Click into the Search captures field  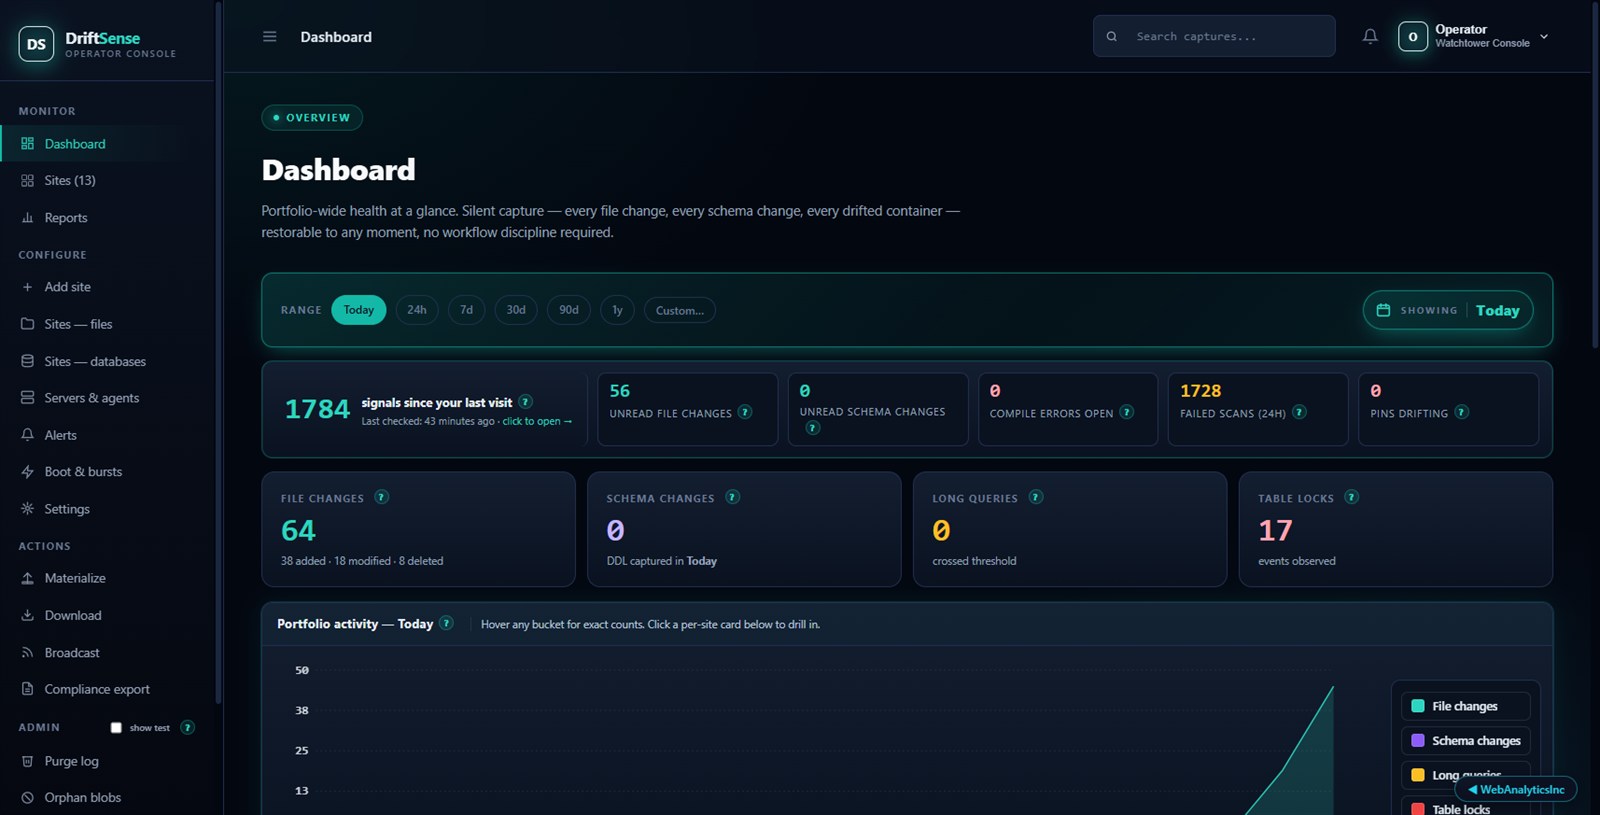click(1214, 36)
